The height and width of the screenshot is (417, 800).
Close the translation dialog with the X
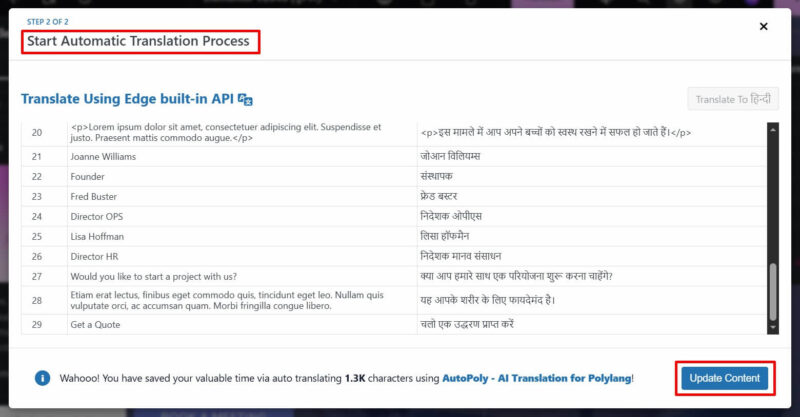763,27
